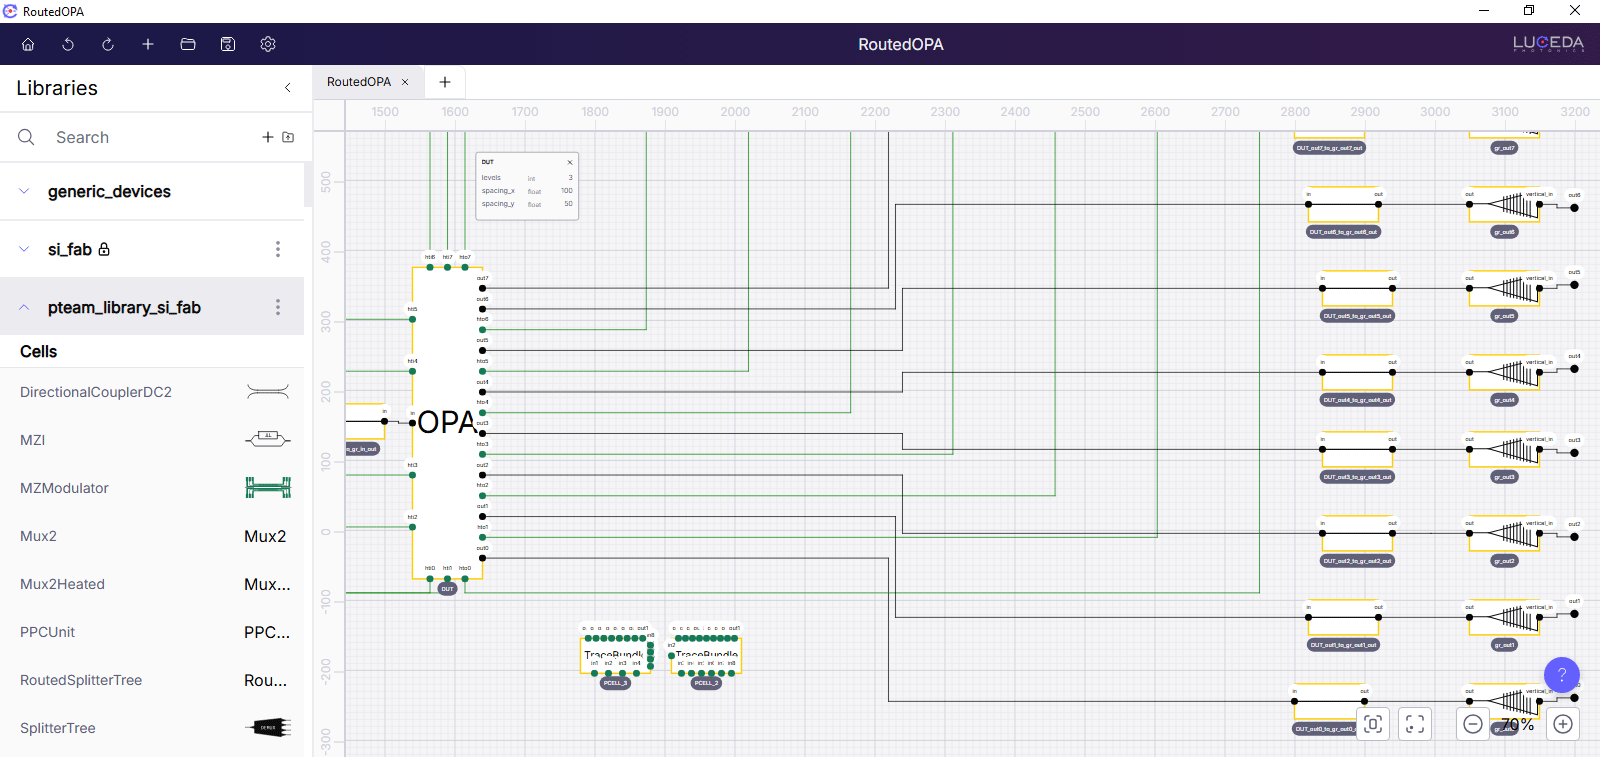Open pteam_library_si_fab three-dot menu
Image resolution: width=1600 pixels, height=757 pixels.
pyautogui.click(x=278, y=307)
